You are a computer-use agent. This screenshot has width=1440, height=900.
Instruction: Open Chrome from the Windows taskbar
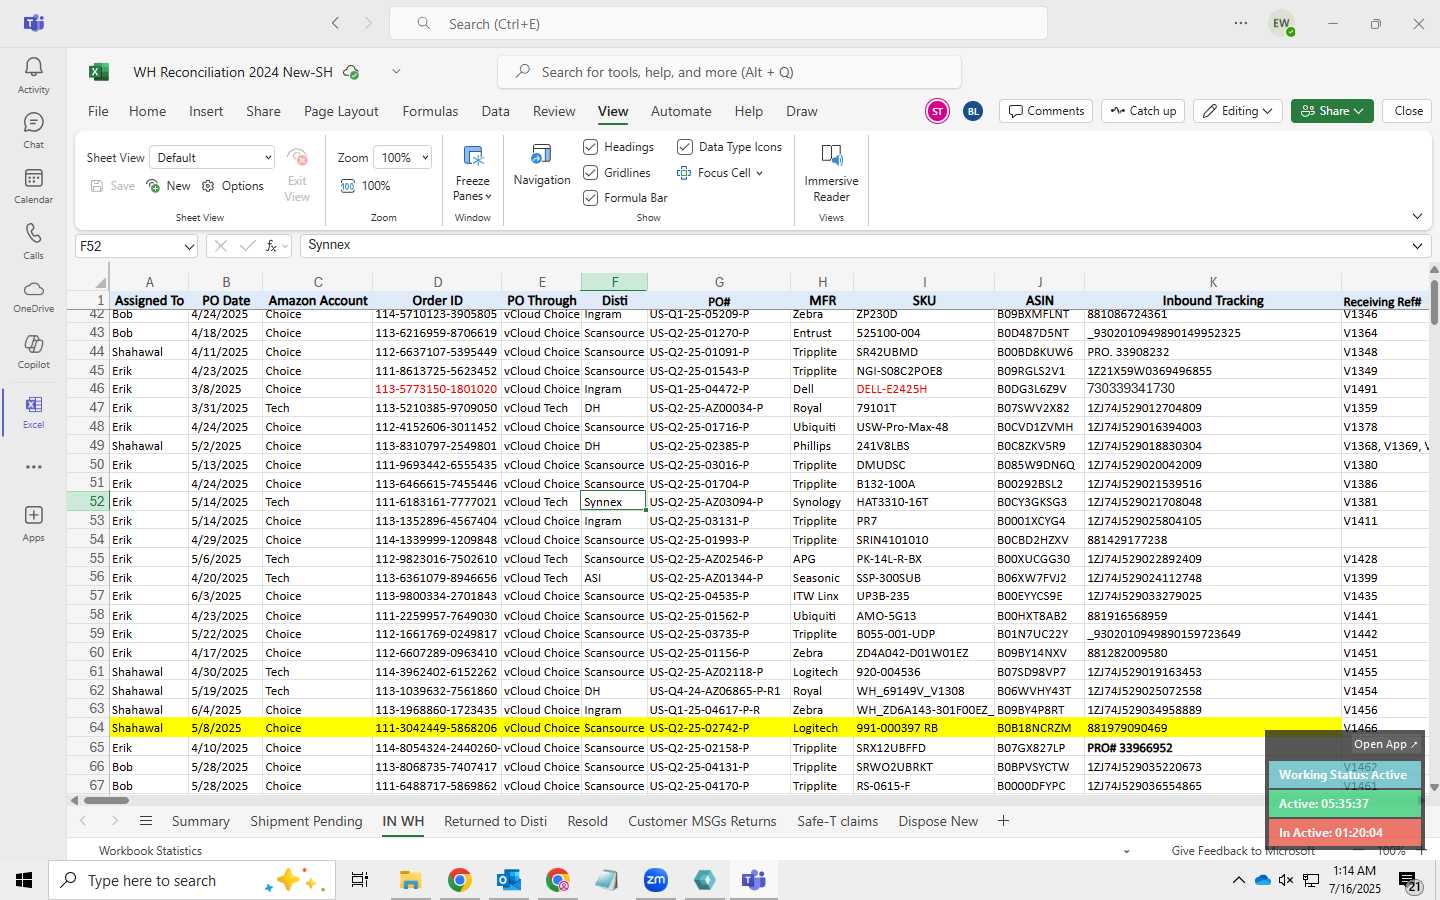459,880
